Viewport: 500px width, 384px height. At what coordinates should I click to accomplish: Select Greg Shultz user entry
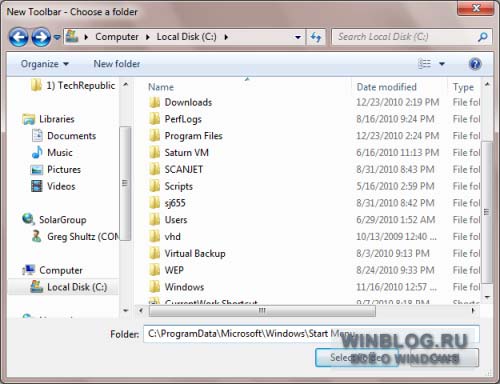[x=75, y=236]
